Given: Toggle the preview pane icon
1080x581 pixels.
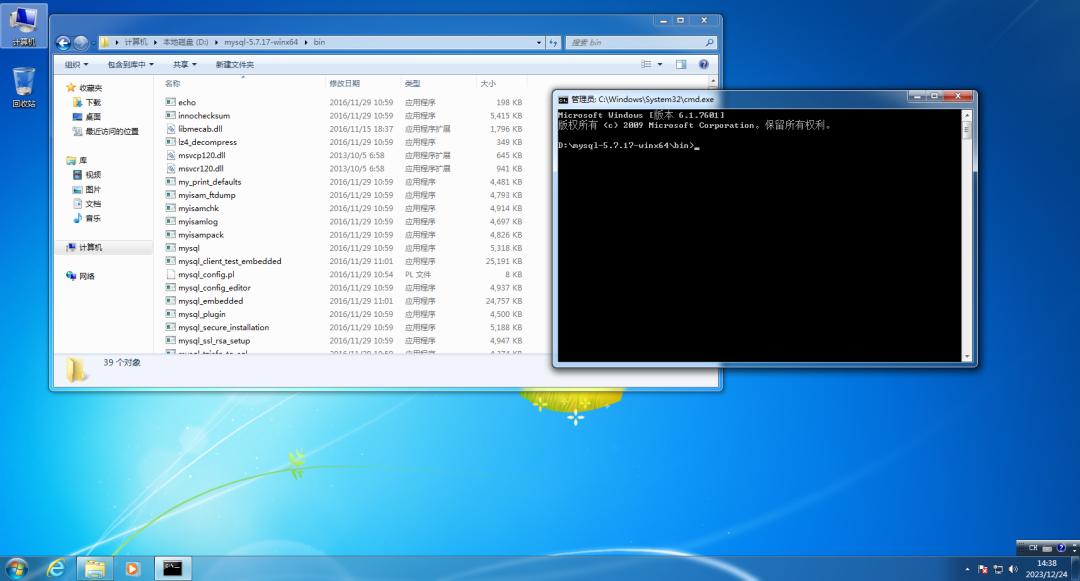Looking at the screenshot, I should [x=681, y=64].
